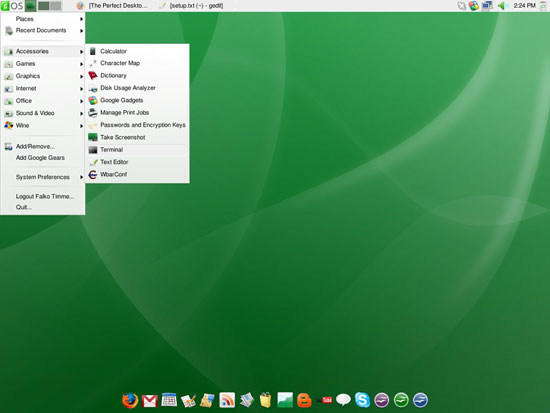Click the gOS main menu button
Image resolution: width=550 pixels, height=413 pixels.
point(12,6)
